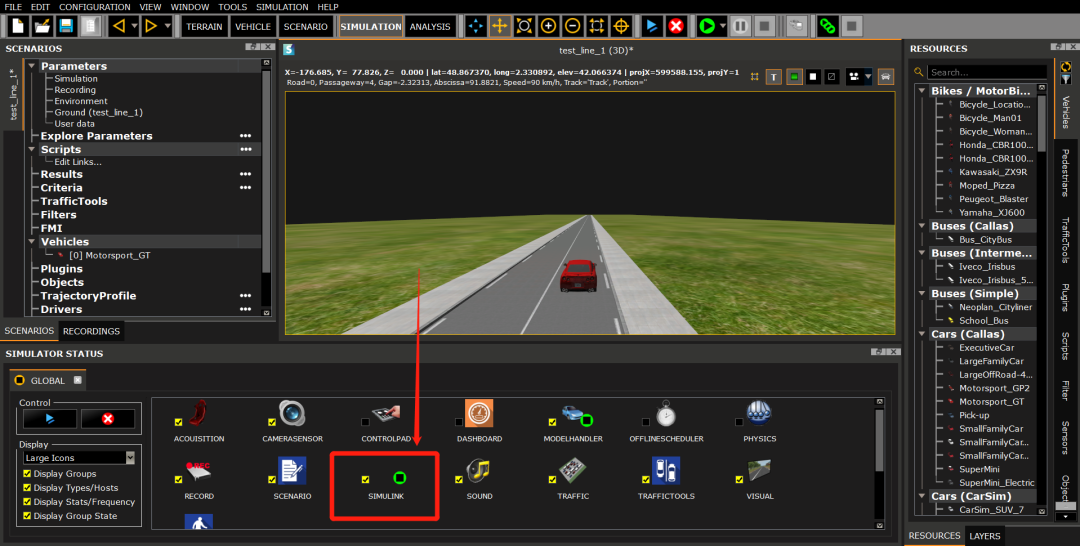This screenshot has height=546, width=1080.
Task: Open the CONFIGURATION menu
Action: coord(94,7)
